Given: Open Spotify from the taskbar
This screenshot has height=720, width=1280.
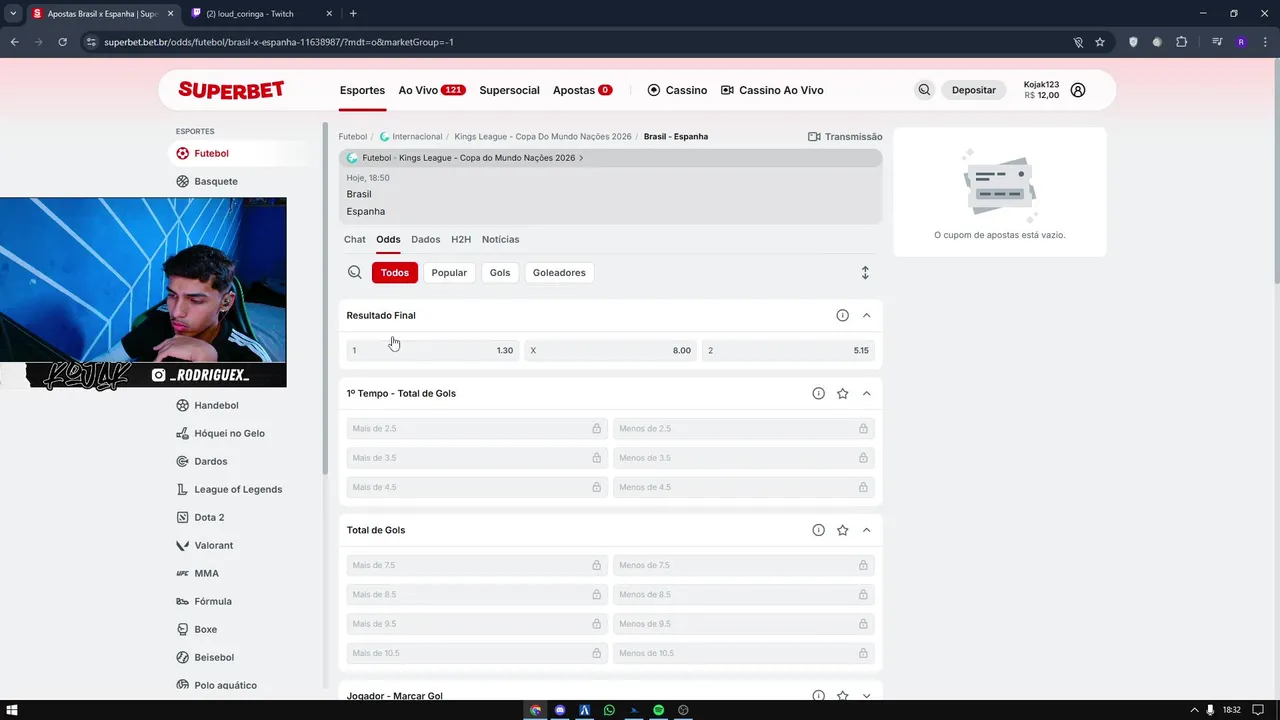Looking at the screenshot, I should click(x=659, y=710).
